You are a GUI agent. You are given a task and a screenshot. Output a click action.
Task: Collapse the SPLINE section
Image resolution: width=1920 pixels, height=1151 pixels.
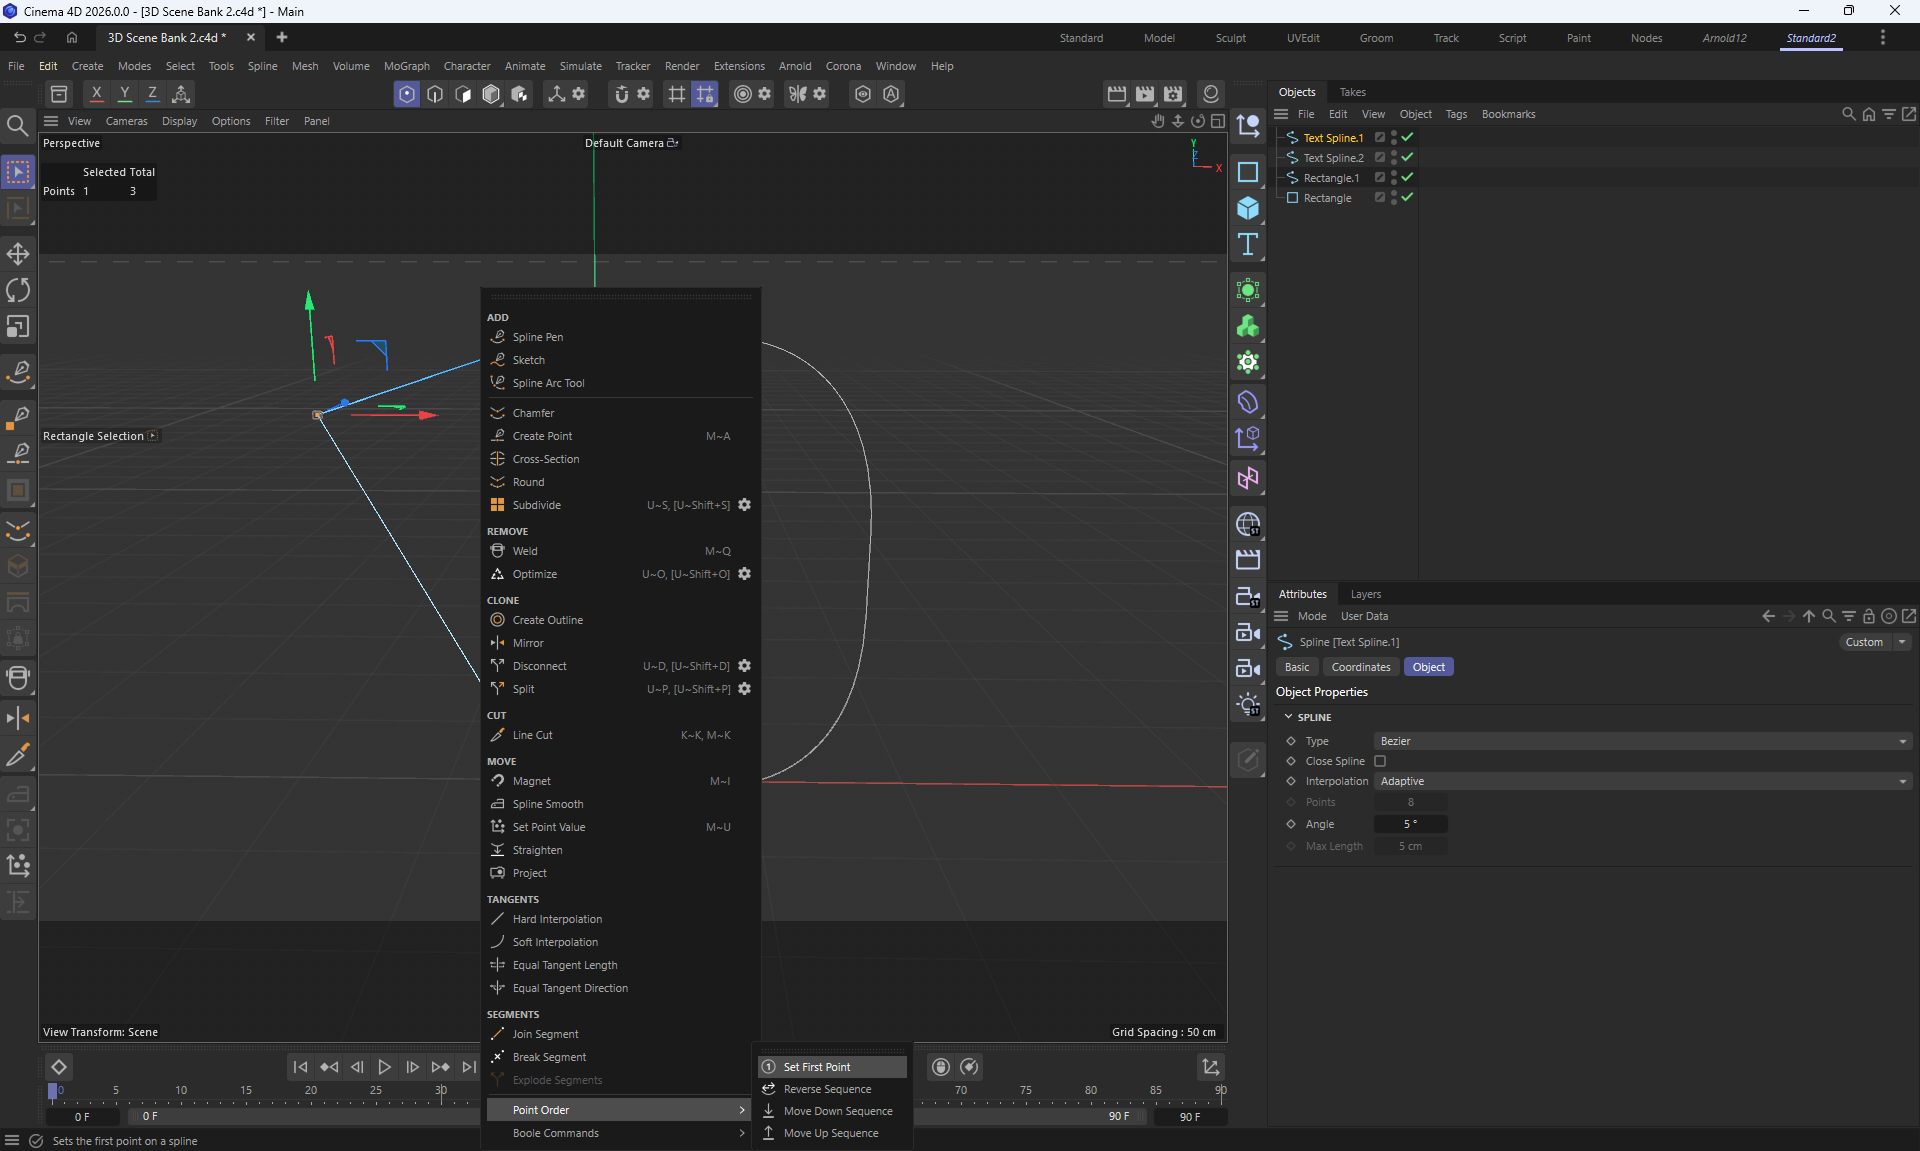pyautogui.click(x=1289, y=717)
